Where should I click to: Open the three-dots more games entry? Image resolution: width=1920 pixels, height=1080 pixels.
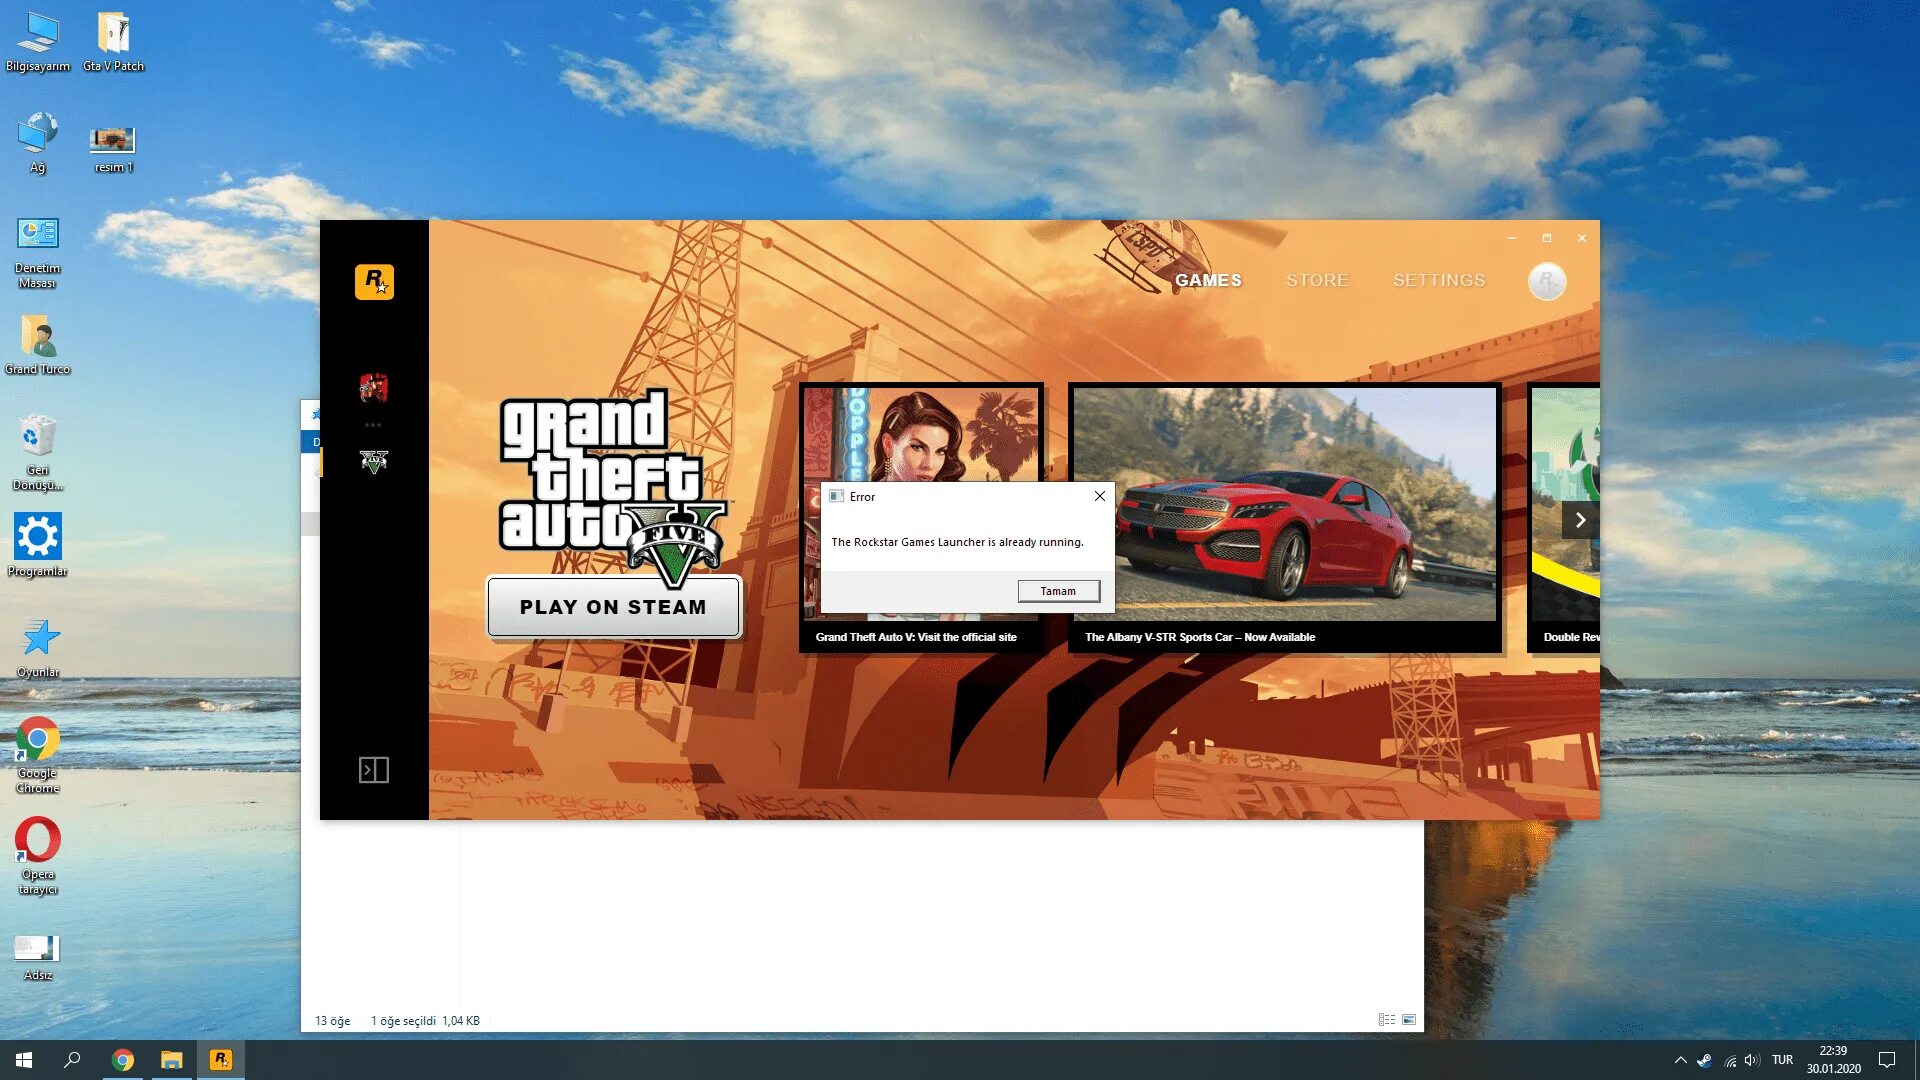(x=373, y=425)
